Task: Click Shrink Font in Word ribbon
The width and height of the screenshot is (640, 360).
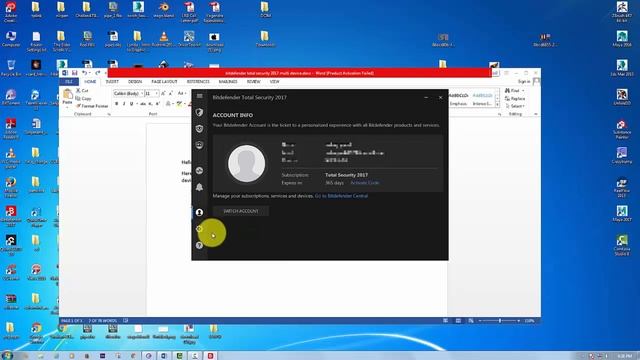Action: tap(171, 93)
